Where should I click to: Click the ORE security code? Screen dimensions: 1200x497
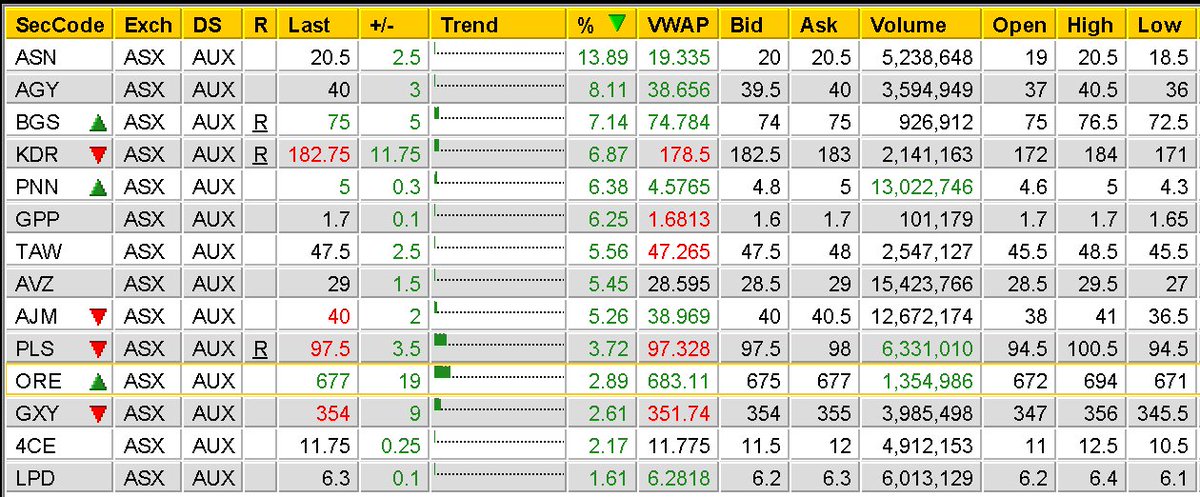[37, 381]
